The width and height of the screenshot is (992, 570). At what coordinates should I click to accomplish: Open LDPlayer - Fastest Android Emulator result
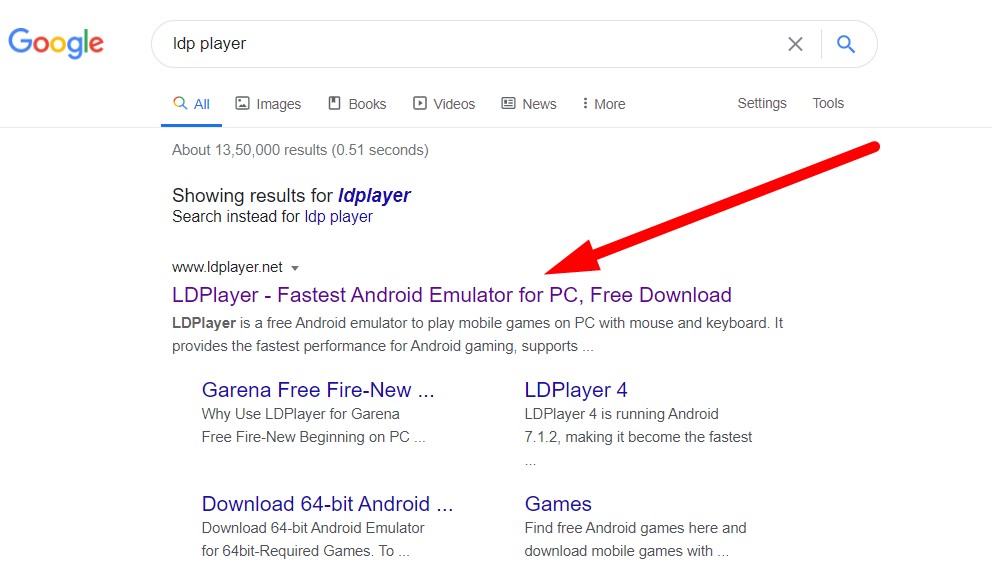tap(452, 295)
